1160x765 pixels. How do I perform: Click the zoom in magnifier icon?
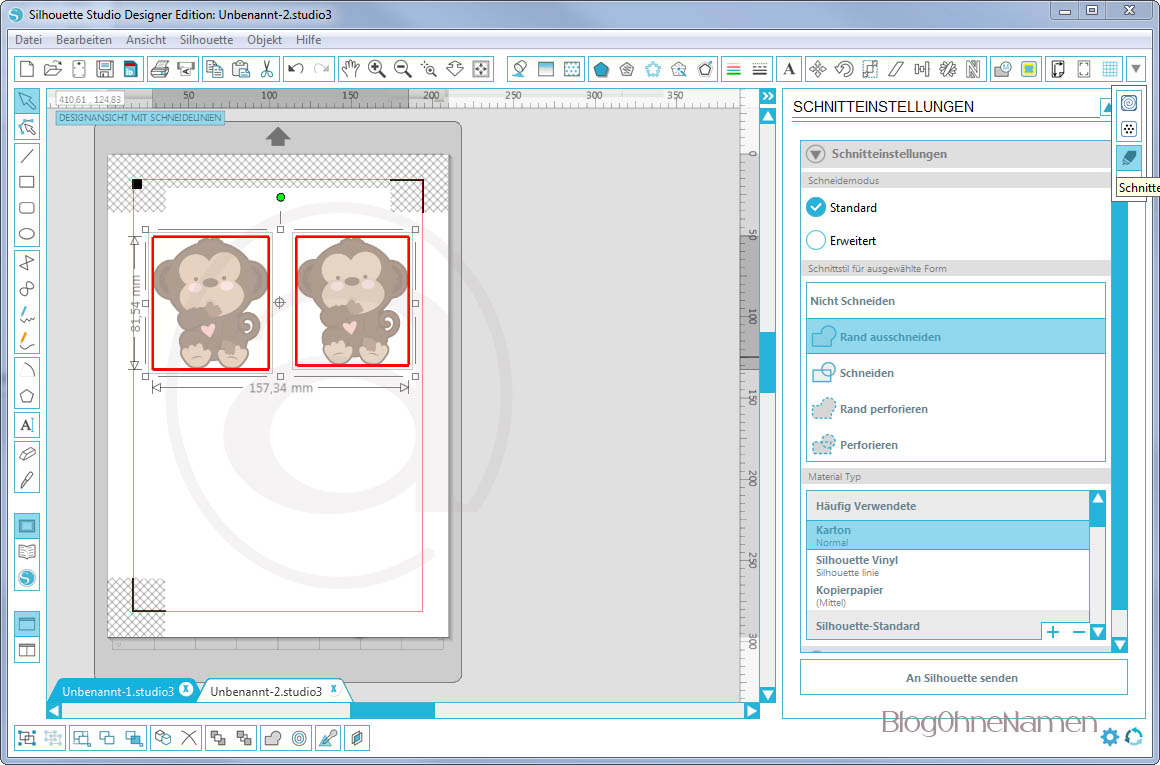click(377, 69)
